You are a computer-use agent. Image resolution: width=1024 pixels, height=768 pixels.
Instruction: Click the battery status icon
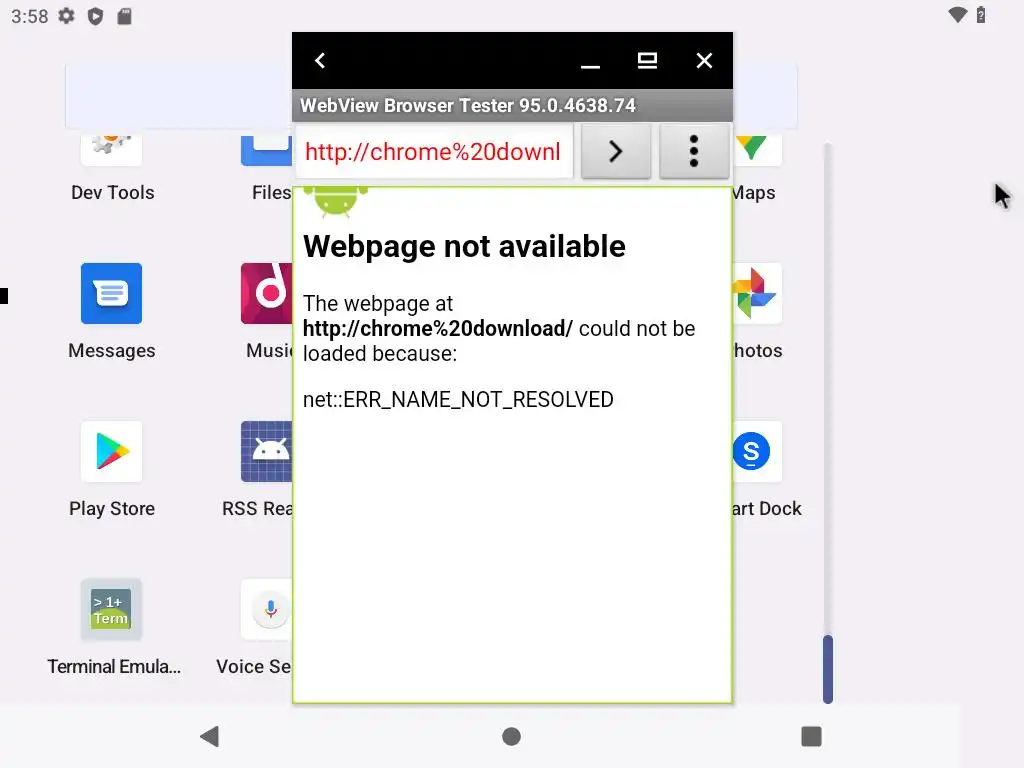coord(981,15)
